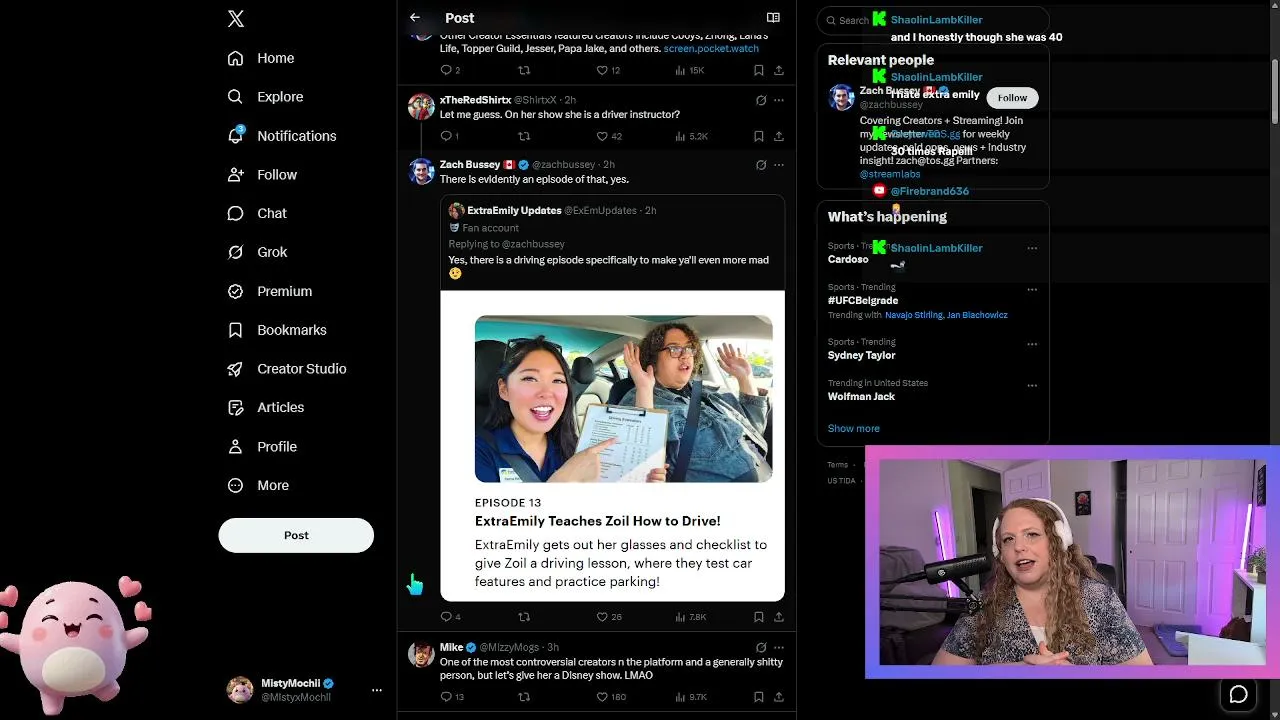
Task: Open more options on Mike's tweet
Action: click(x=779, y=647)
